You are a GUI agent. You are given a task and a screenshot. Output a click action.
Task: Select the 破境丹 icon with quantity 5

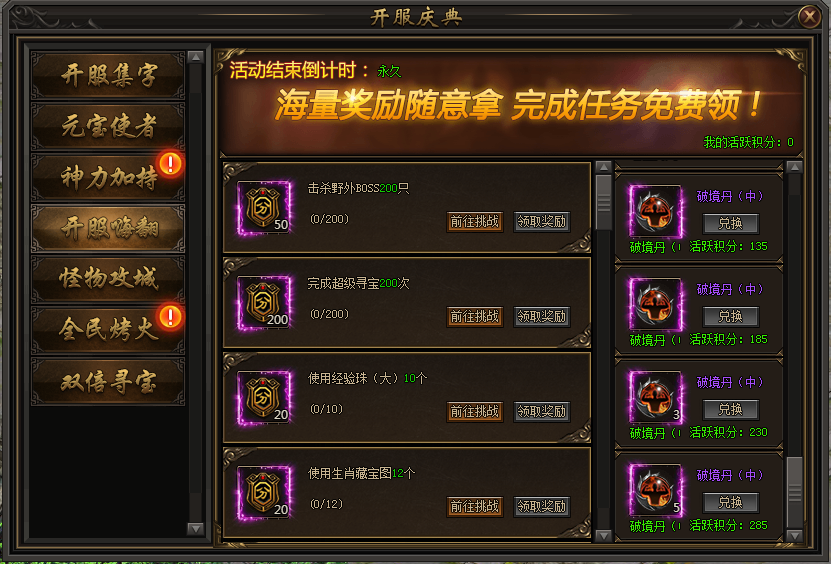coord(656,490)
